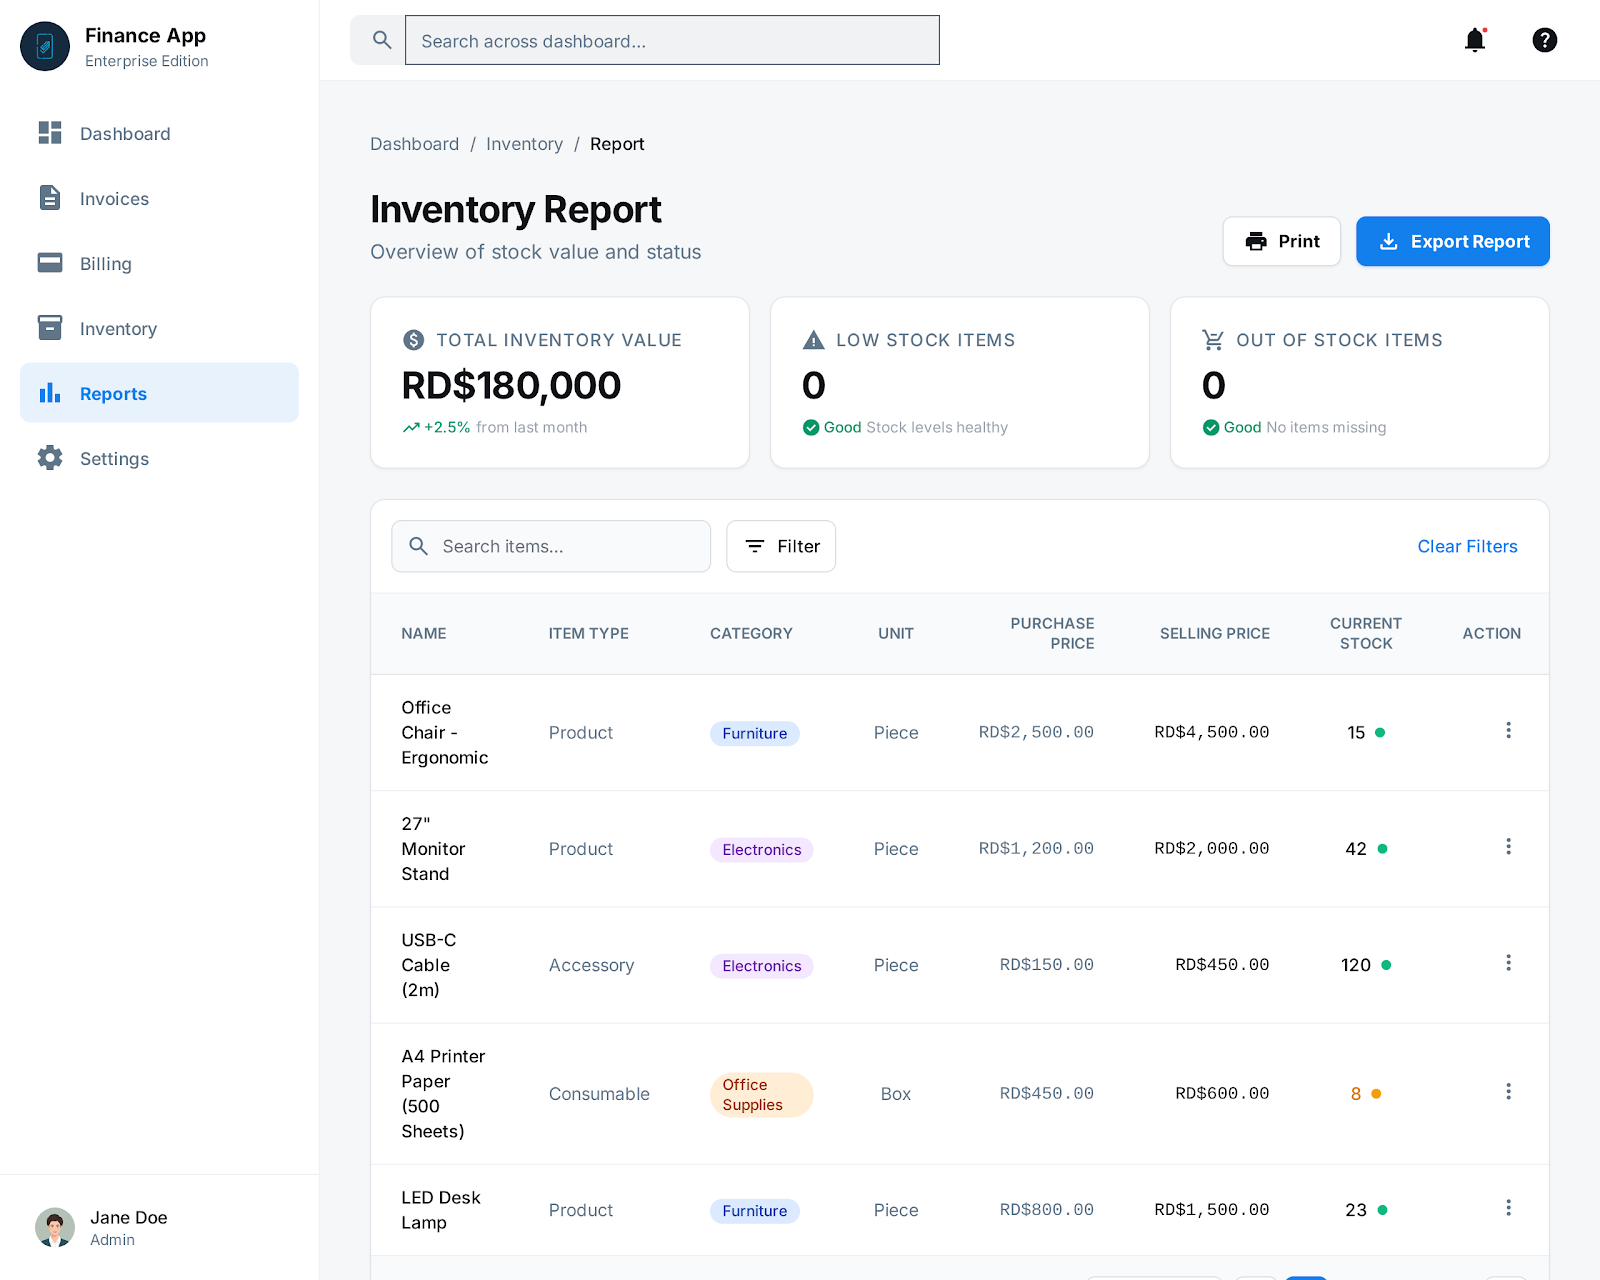This screenshot has height=1280, width=1600.
Task: Click the Finance App logo icon
Action: pos(45,46)
